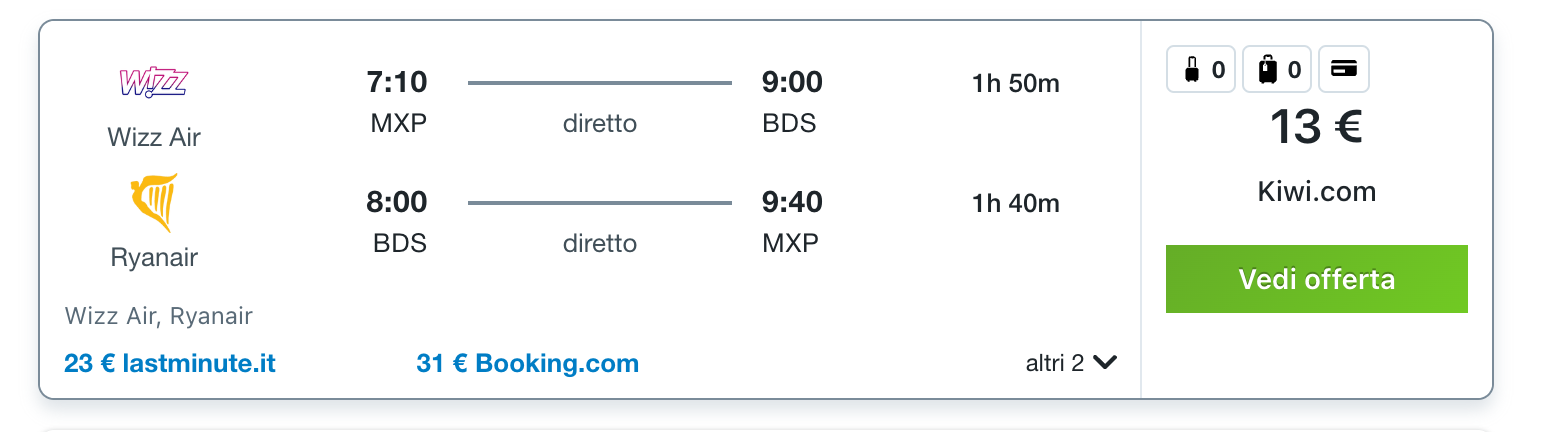Click the 7:10 MXP departure time

(x=398, y=102)
